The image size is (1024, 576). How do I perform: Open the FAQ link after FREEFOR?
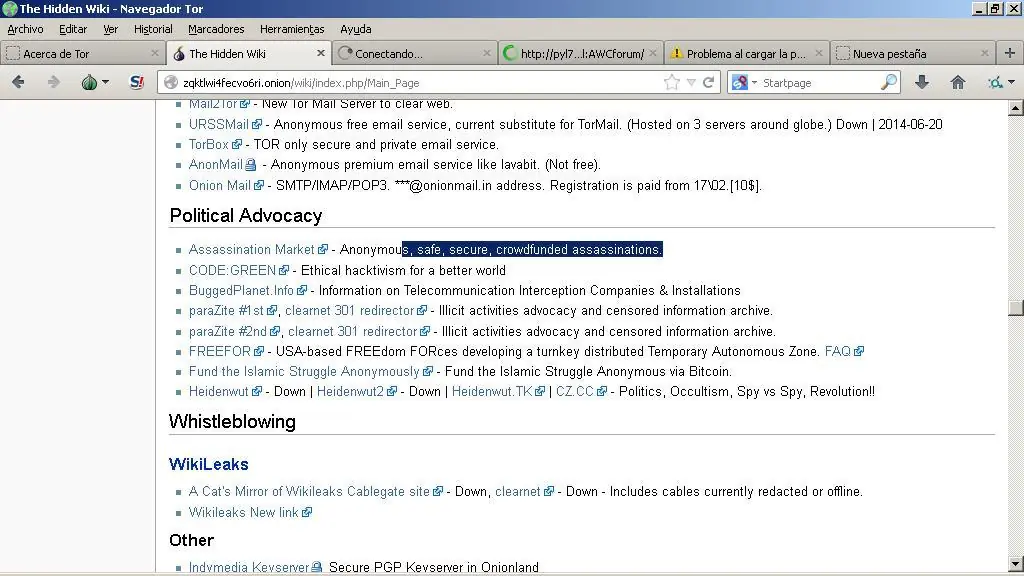coord(838,351)
